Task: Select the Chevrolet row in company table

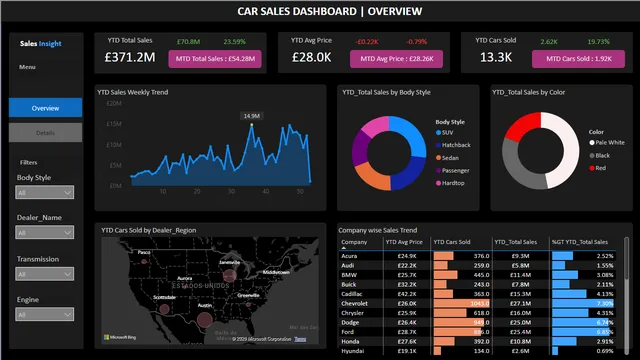Action: (x=478, y=304)
